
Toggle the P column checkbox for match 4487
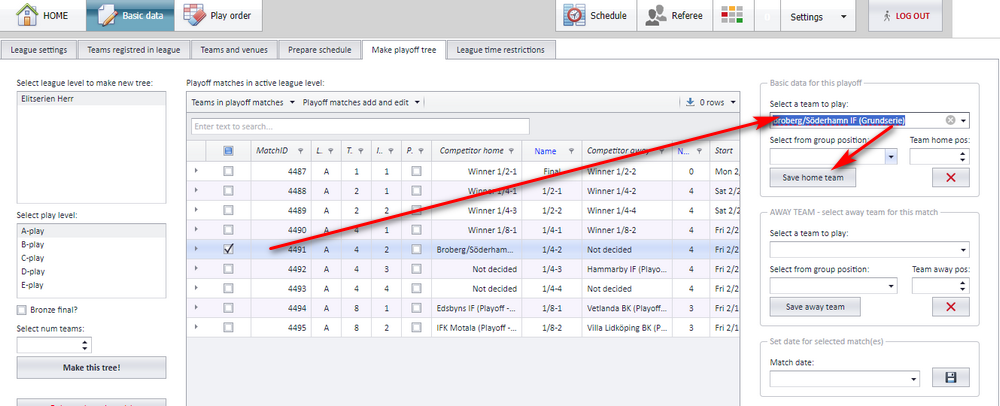click(x=416, y=171)
